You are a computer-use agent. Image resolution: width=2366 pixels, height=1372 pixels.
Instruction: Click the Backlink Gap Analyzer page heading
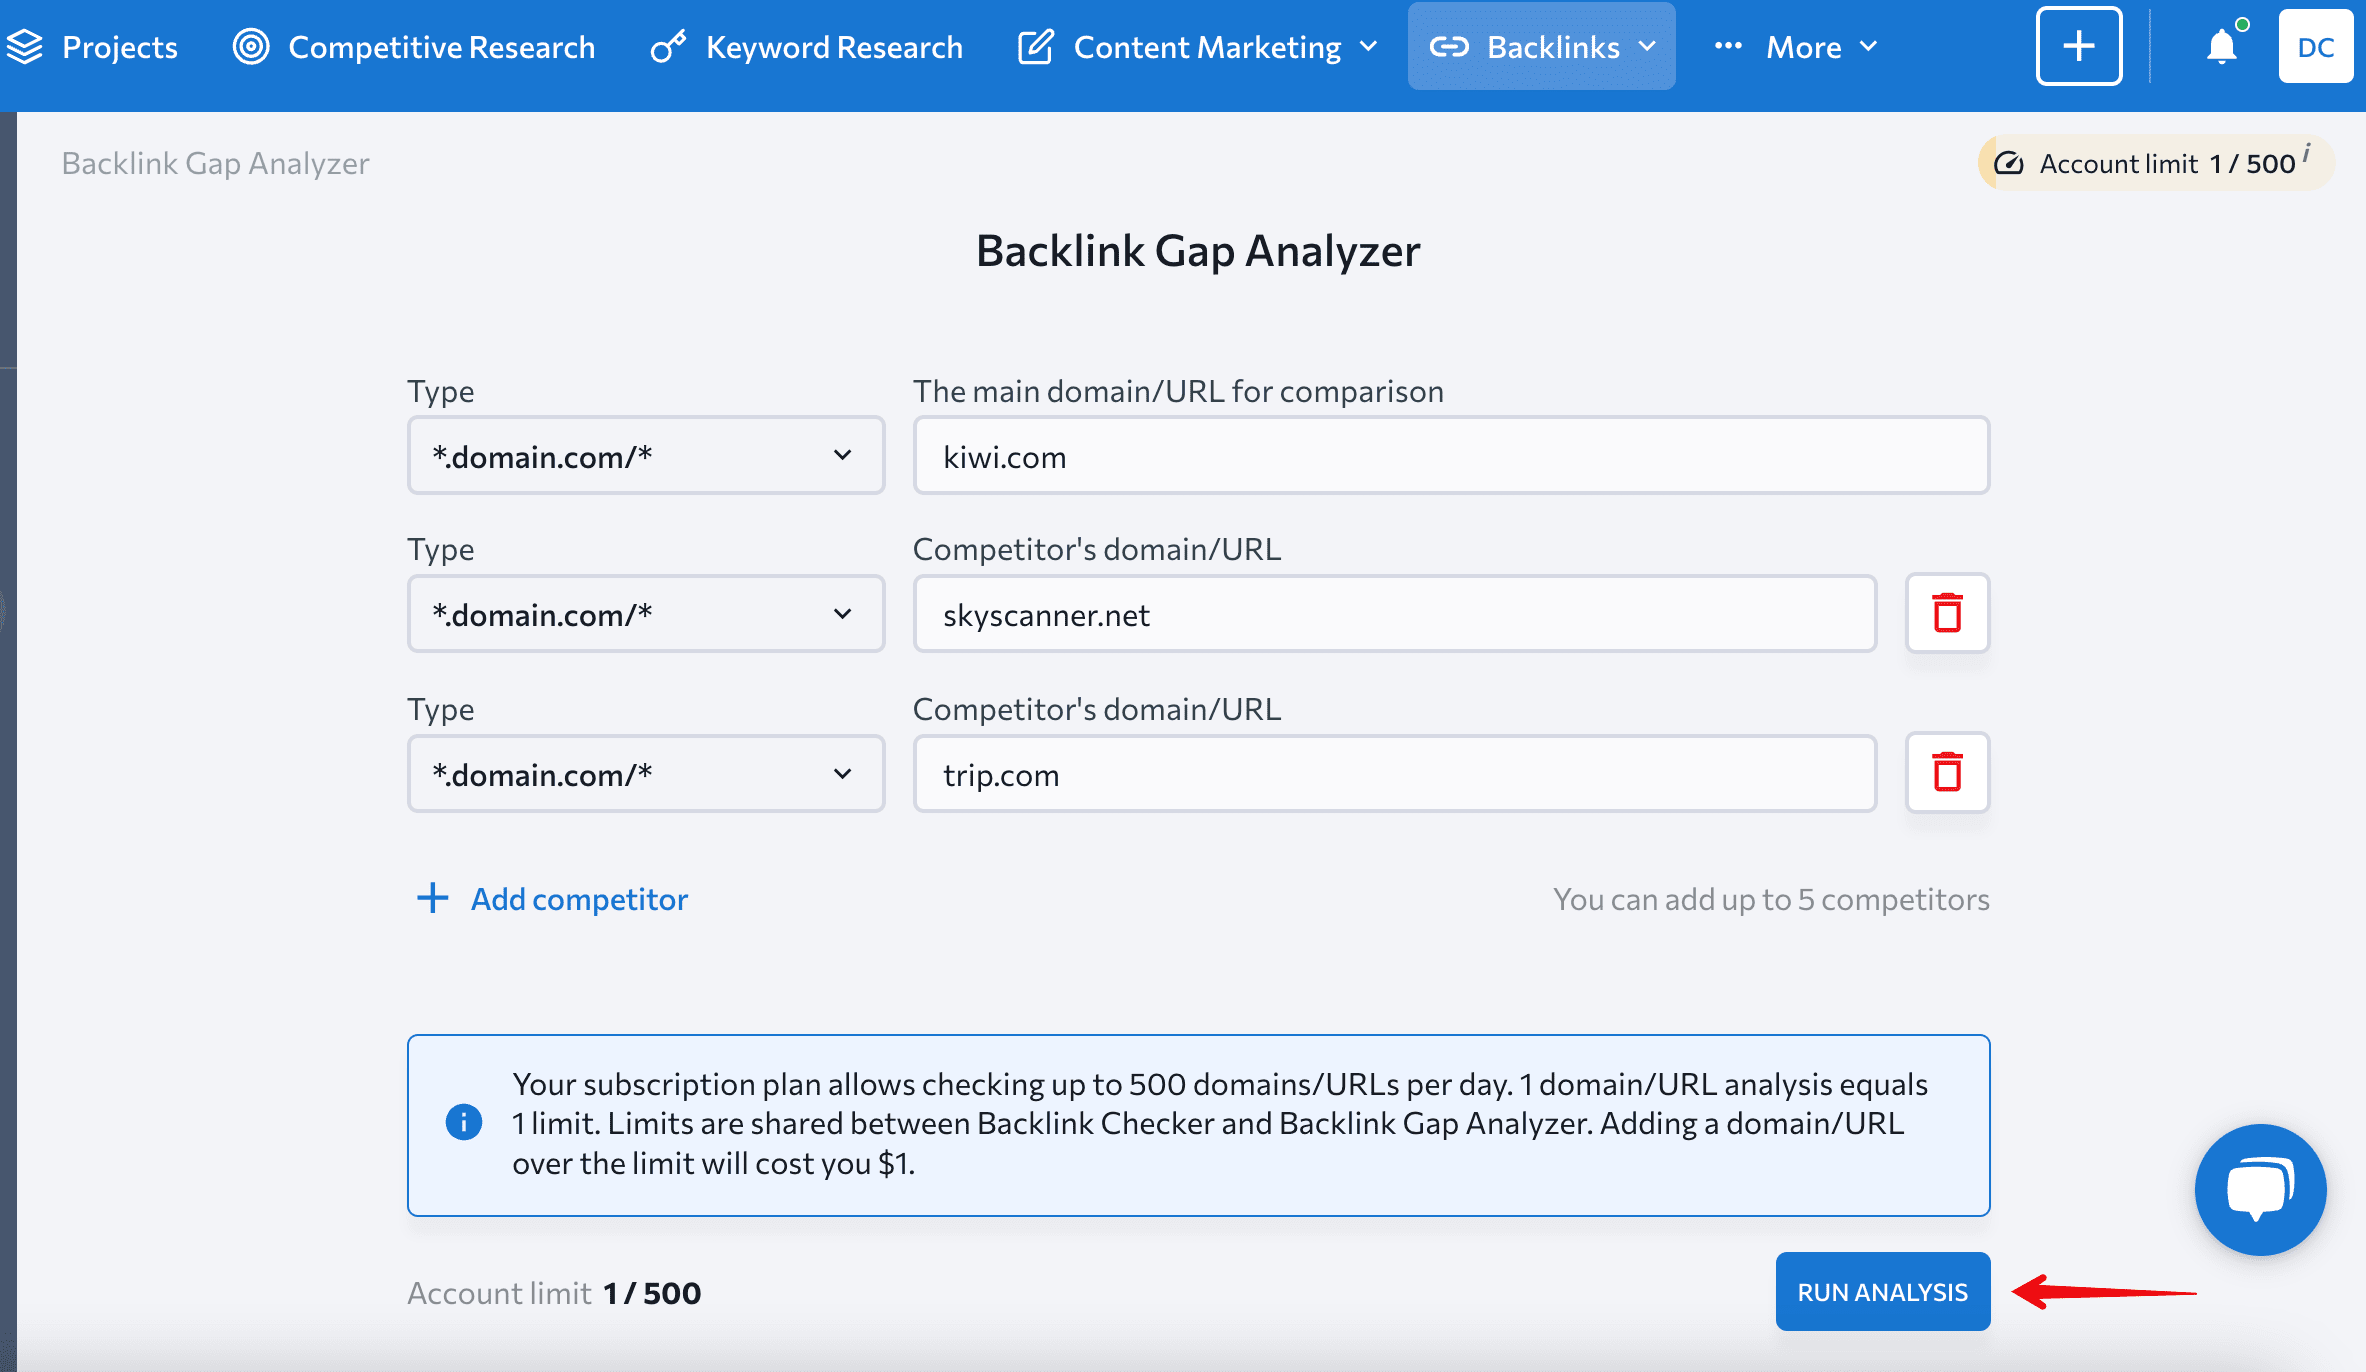click(x=1198, y=251)
